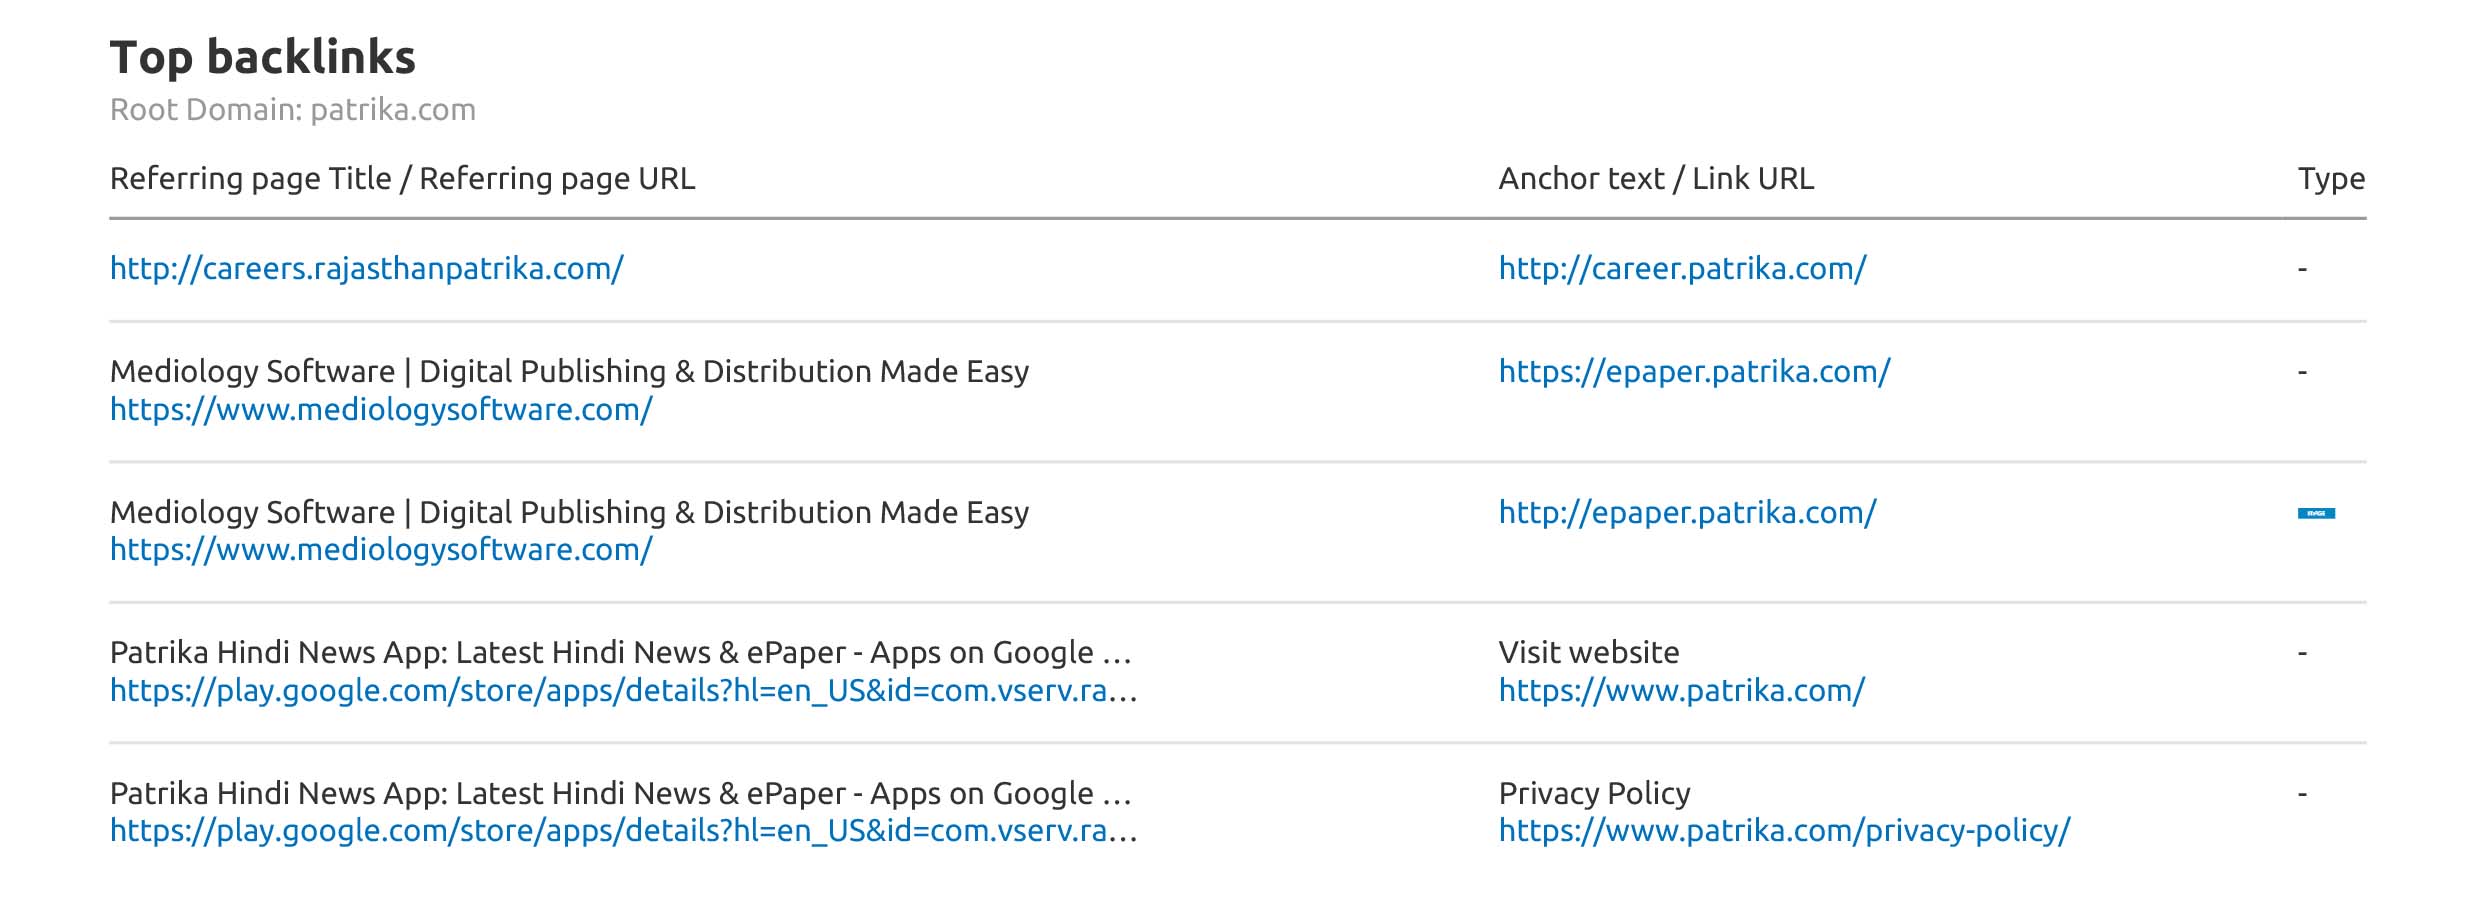Open the patrika.com privacy-policy link
2479x924 pixels.
pyautogui.click(x=1783, y=831)
